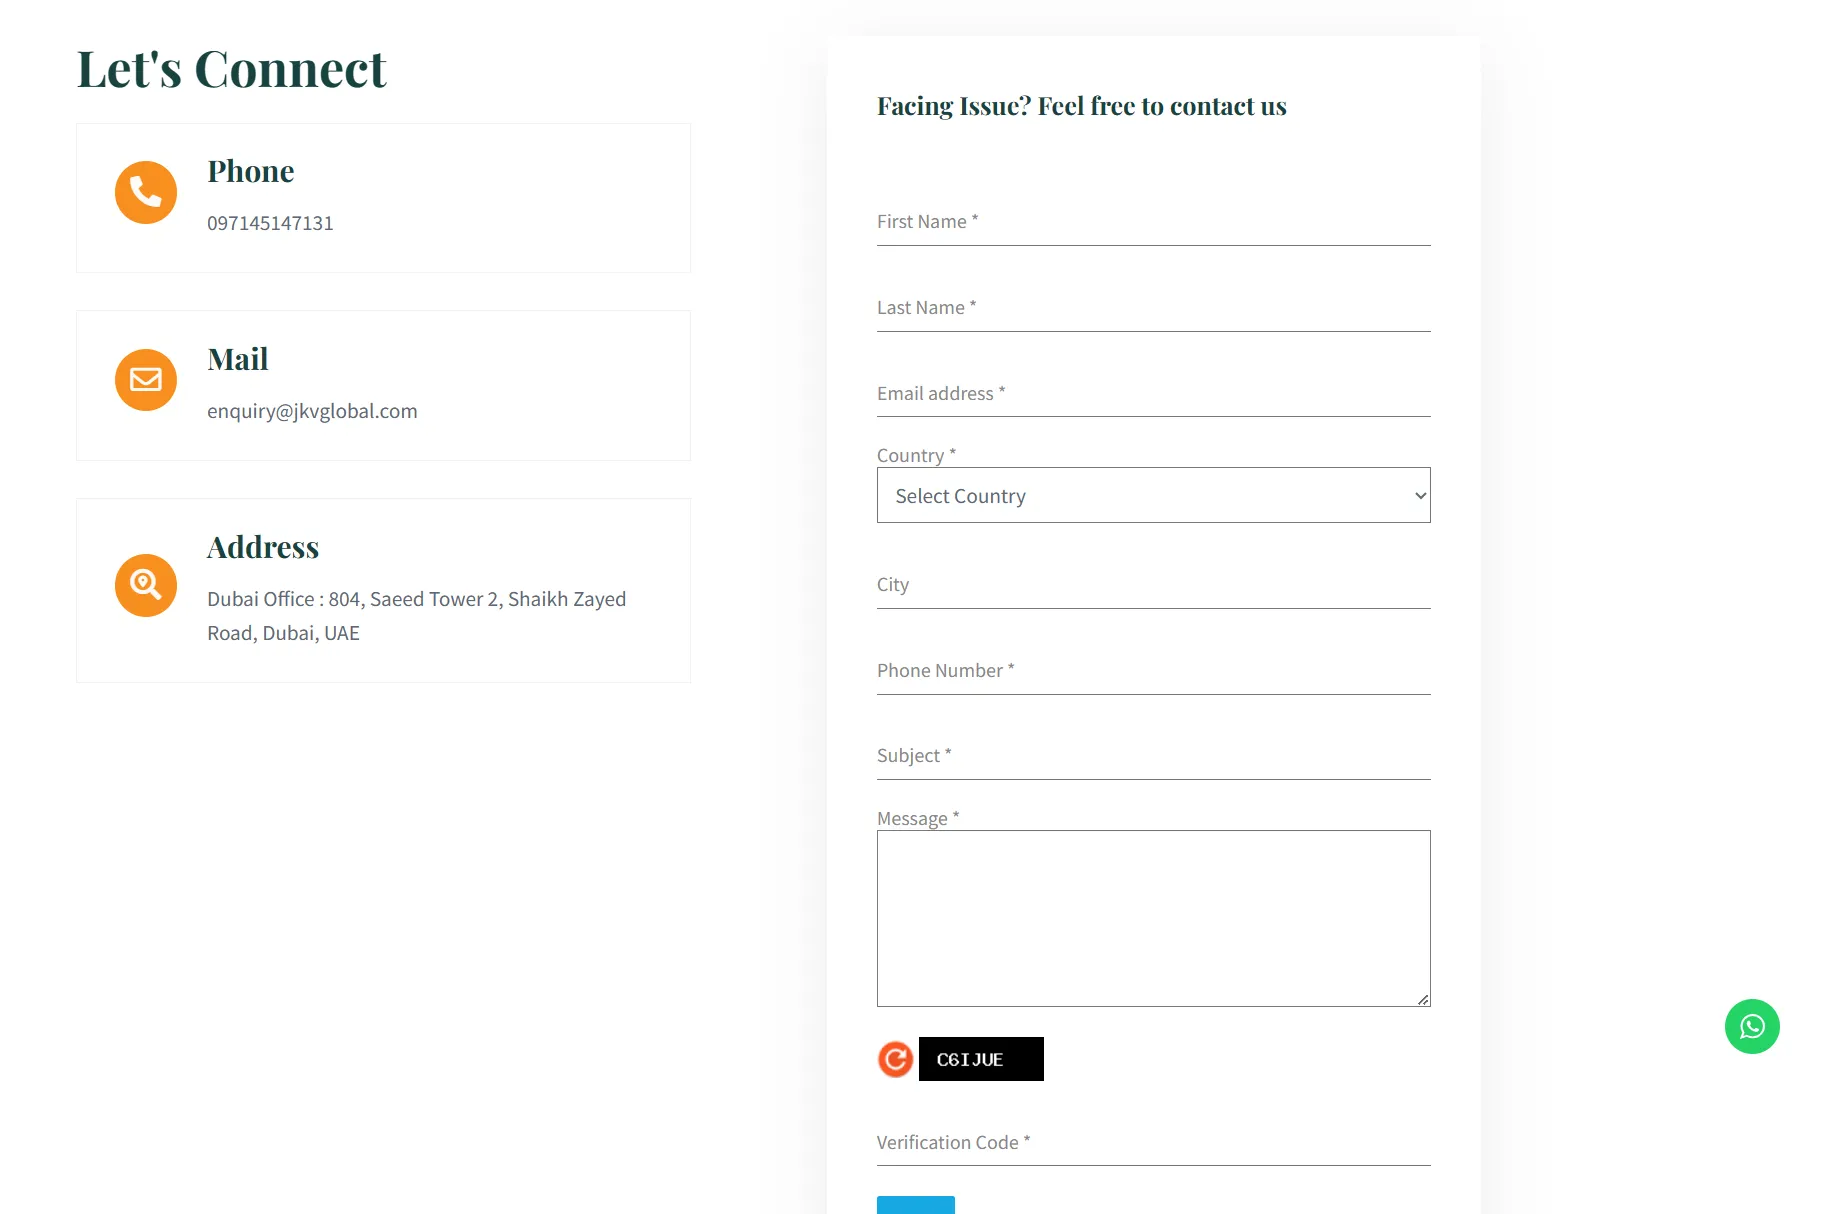Viewport: 1825px width, 1214px height.
Task: Click the blue submit button
Action: (916, 1205)
